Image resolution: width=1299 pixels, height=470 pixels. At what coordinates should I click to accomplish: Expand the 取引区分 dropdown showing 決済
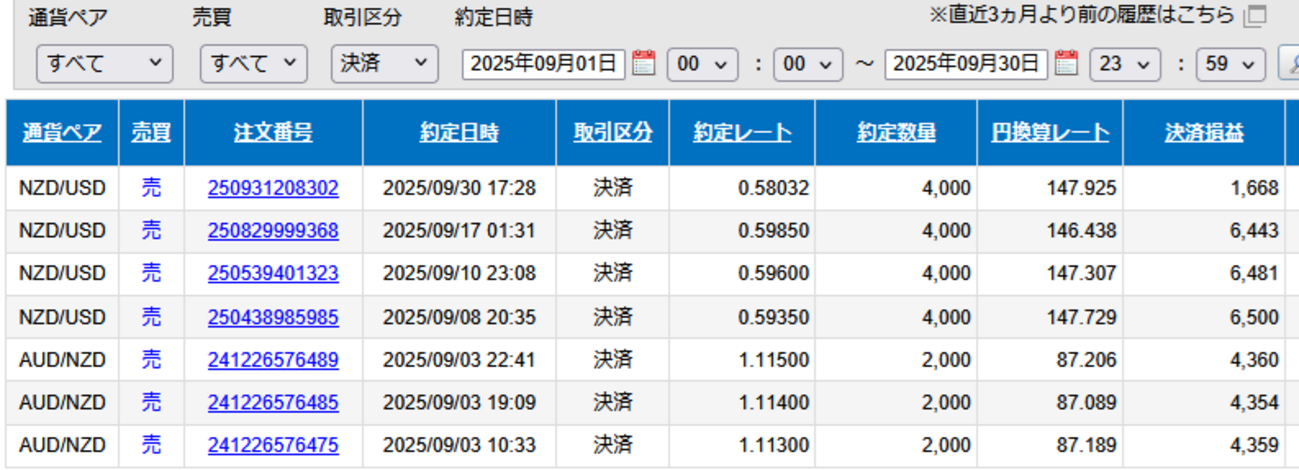tap(385, 64)
